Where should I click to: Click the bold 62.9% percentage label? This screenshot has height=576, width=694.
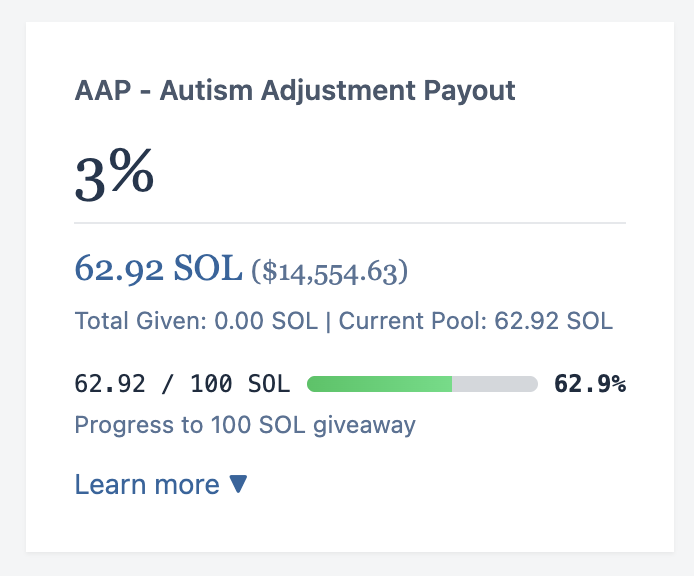(x=590, y=384)
